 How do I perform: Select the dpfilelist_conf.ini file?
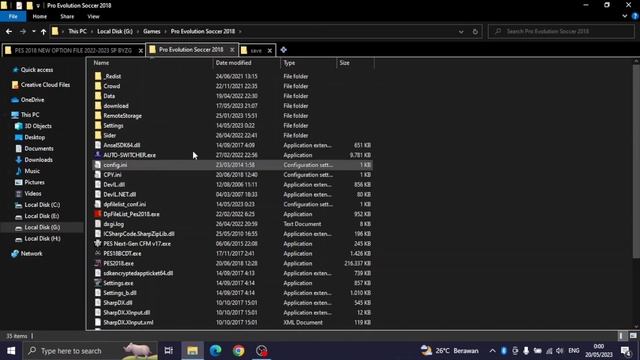tap(232, 204)
